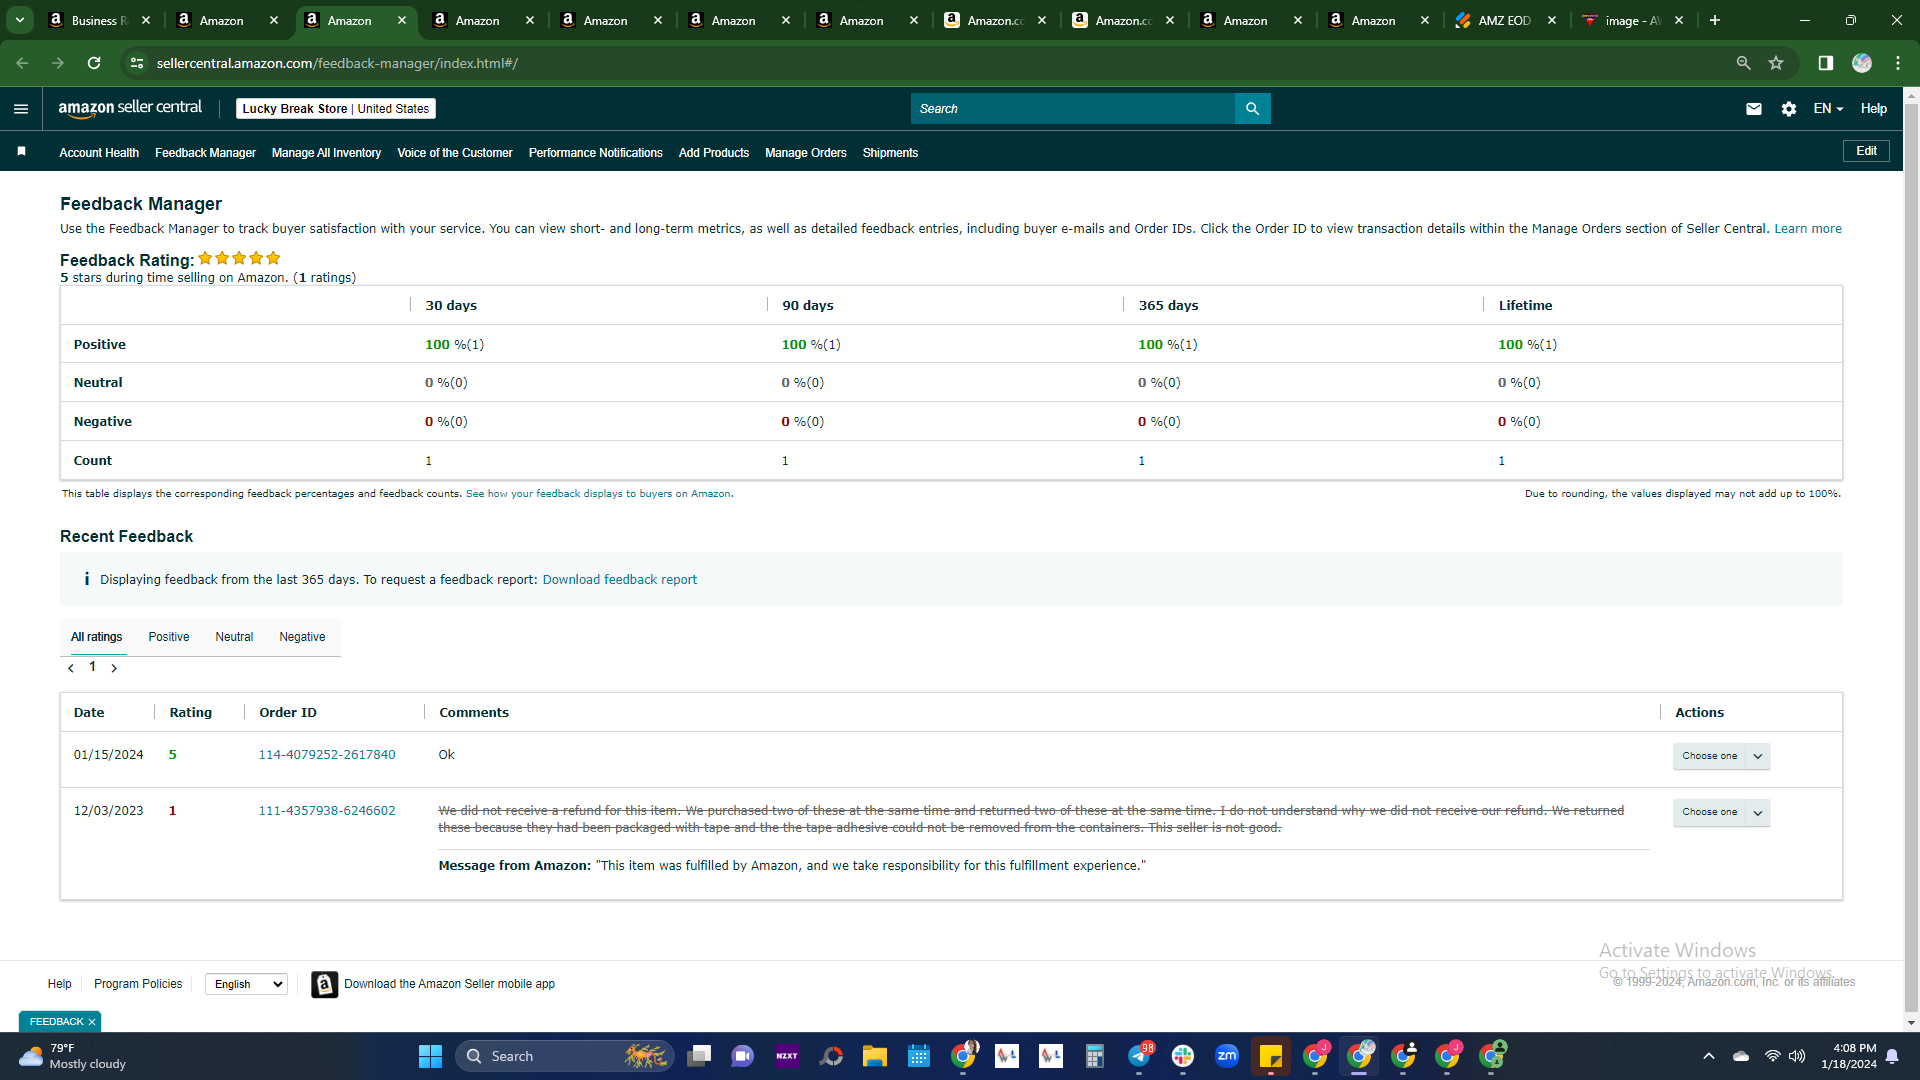Image resolution: width=1920 pixels, height=1080 pixels.
Task: Click the Edit button in nav bar
Action: pyautogui.click(x=1866, y=151)
